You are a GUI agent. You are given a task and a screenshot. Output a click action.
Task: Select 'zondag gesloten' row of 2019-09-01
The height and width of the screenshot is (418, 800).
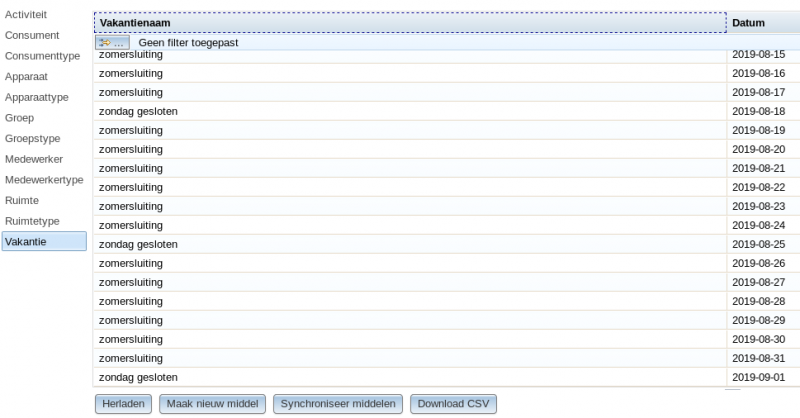coord(446,377)
